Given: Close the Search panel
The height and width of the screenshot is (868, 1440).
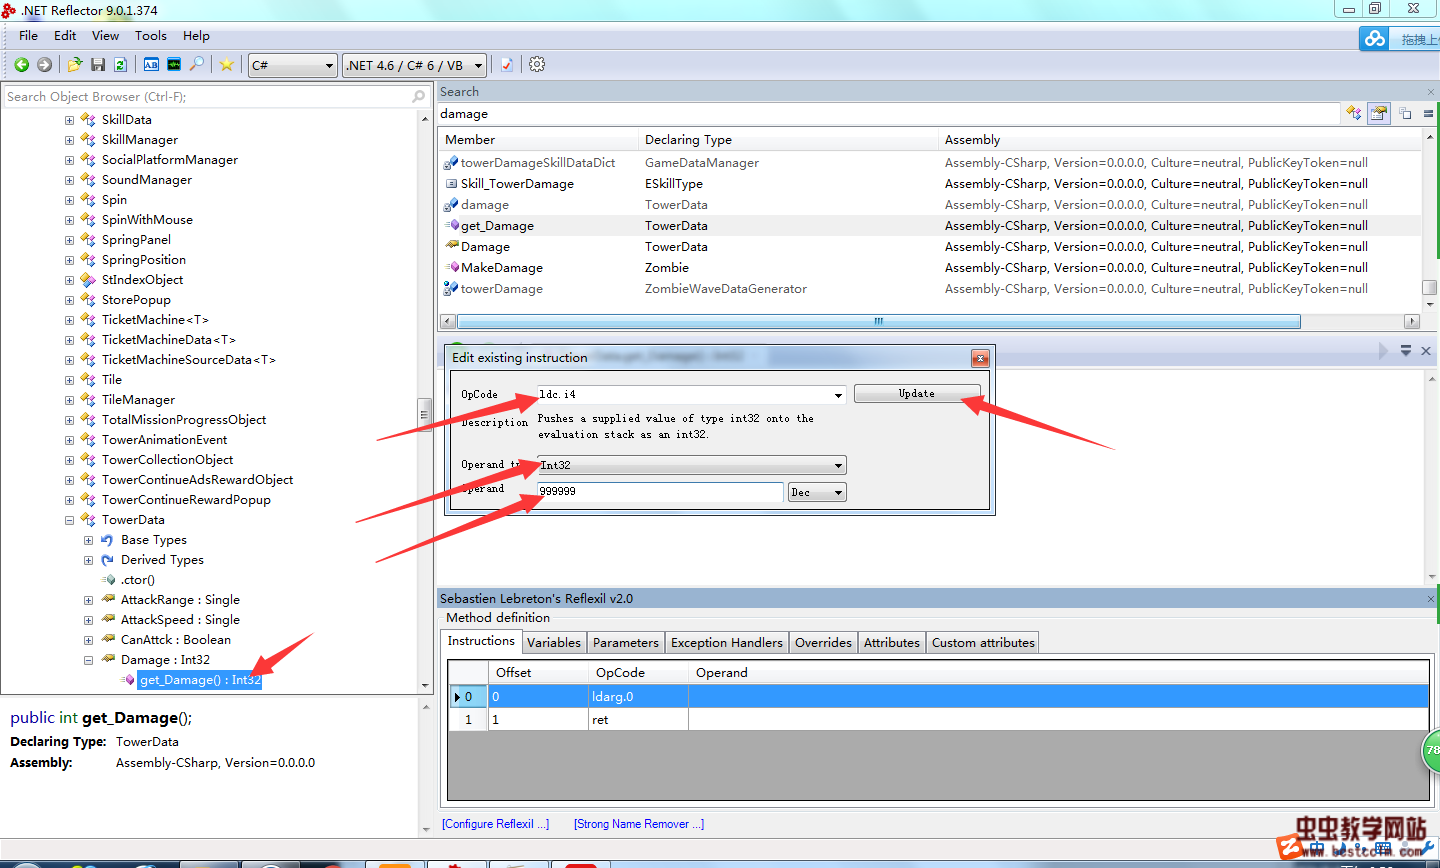Looking at the screenshot, I should (1431, 92).
